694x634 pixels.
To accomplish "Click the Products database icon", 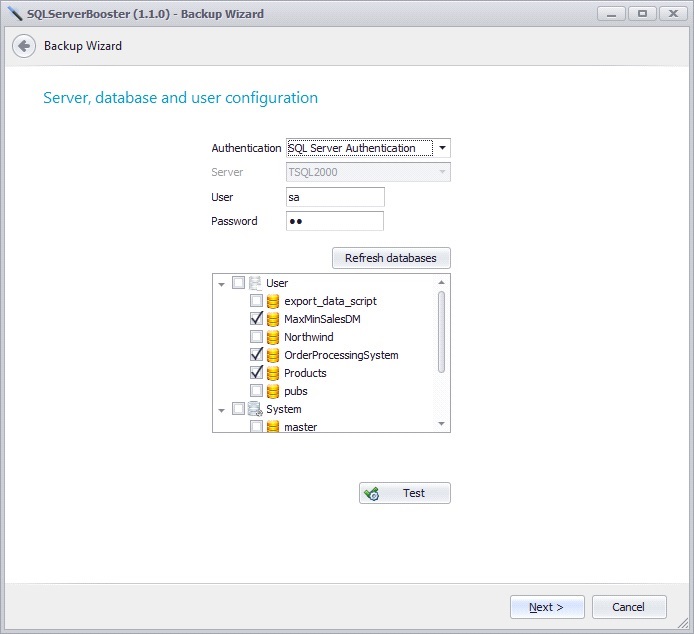I will point(273,373).
